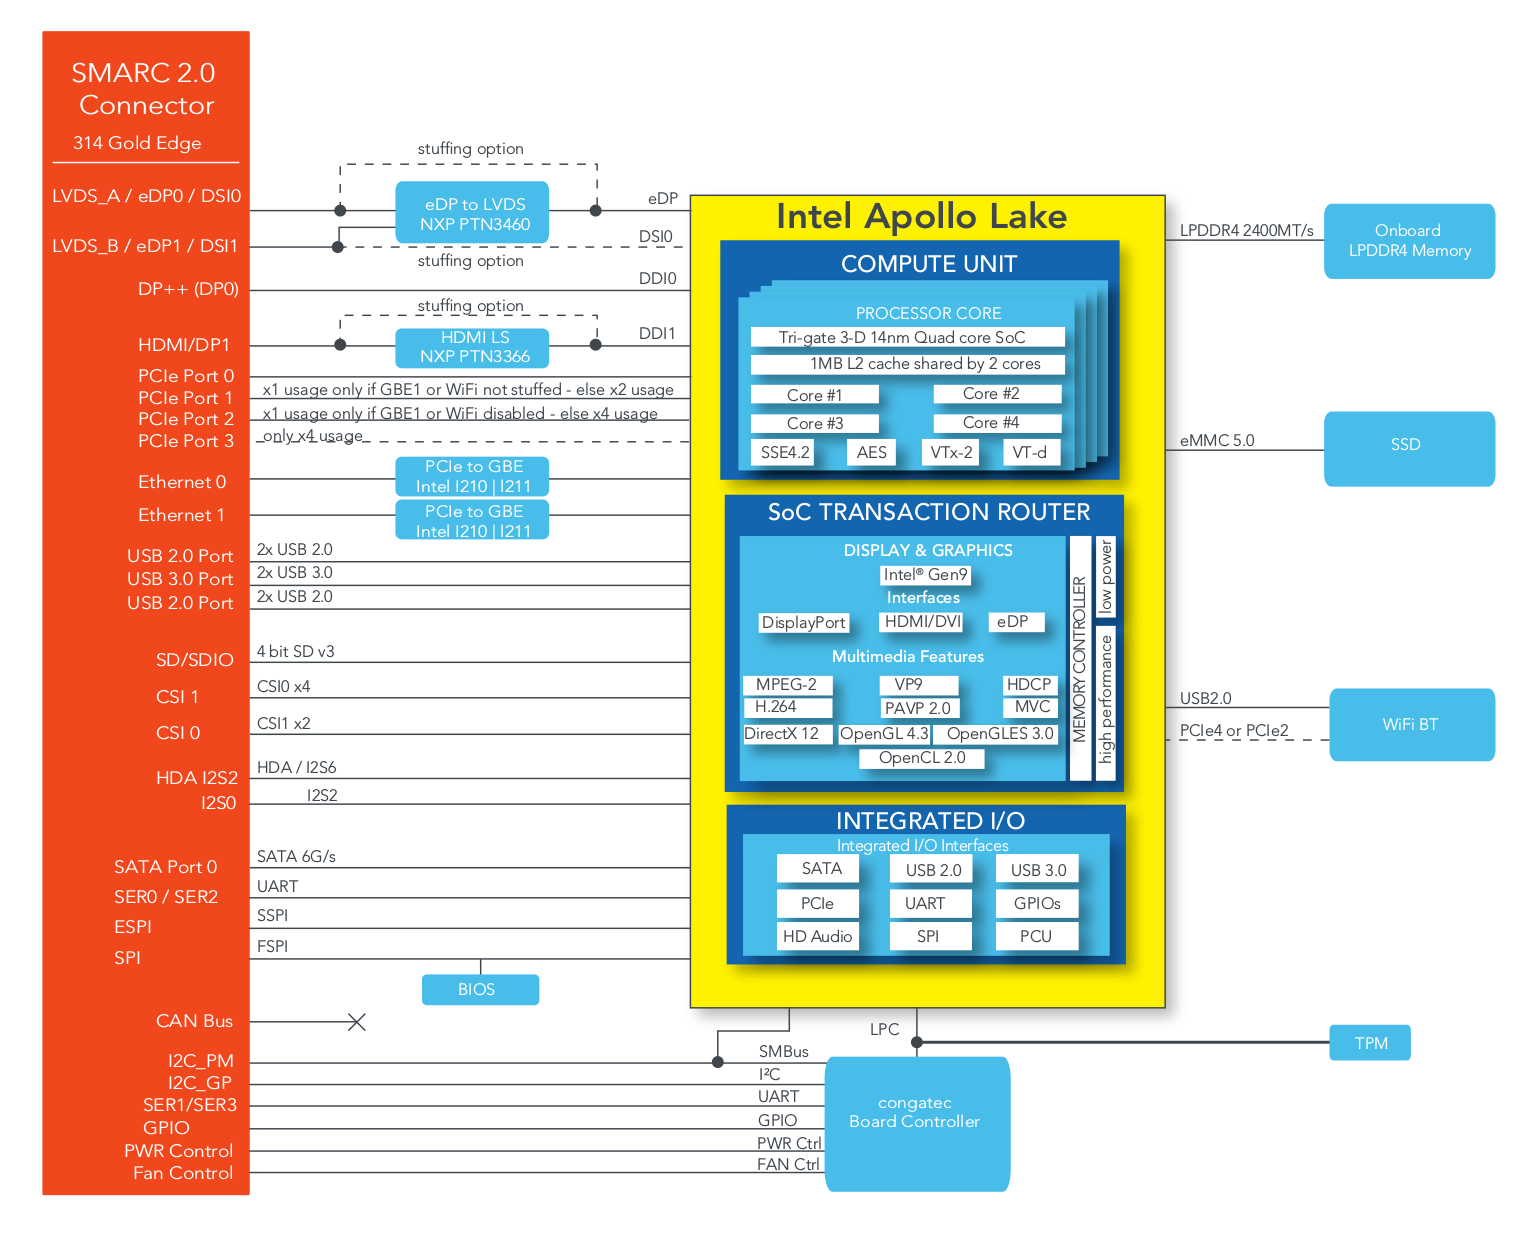The width and height of the screenshot is (1528, 1241).
Task: Select the OpenGLES 3.0 box
Action: point(995,734)
